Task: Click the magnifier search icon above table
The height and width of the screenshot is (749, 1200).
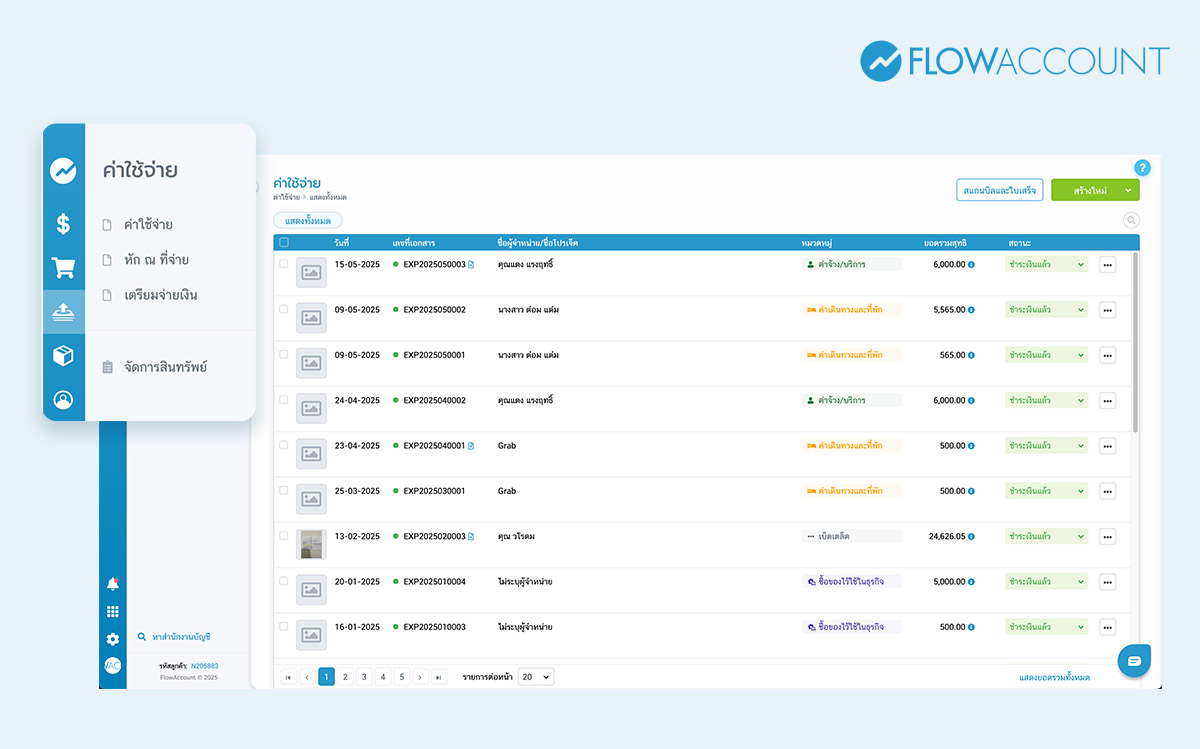Action: pos(1131,220)
